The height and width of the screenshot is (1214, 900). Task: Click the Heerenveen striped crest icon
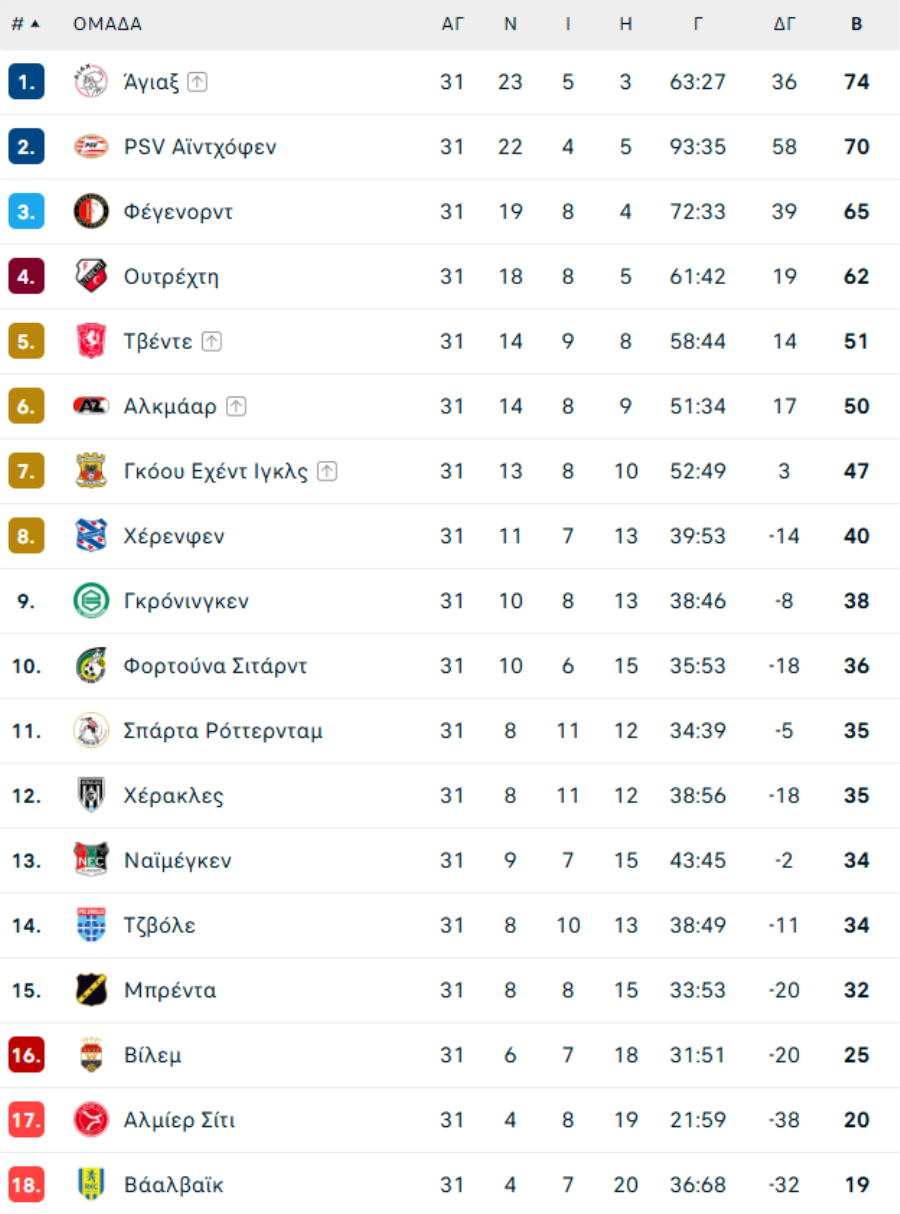(91, 536)
